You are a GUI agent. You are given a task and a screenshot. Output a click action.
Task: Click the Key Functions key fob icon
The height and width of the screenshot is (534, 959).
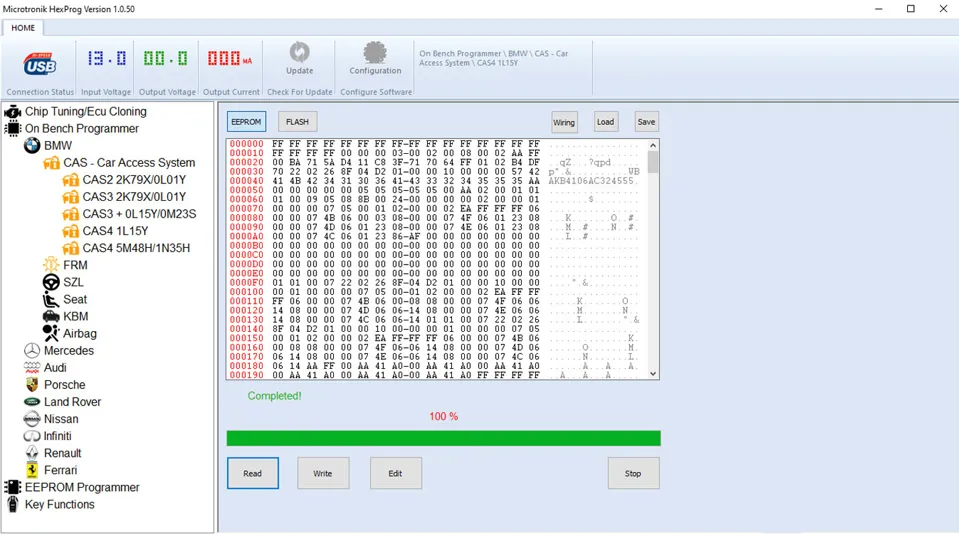pos(12,504)
